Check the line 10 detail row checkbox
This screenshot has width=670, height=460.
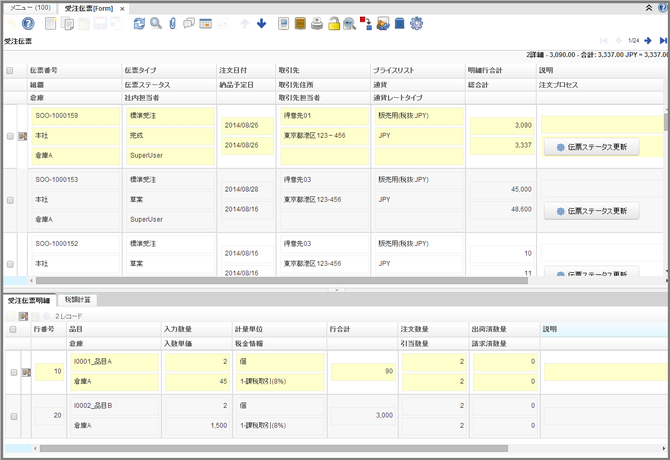[x=14, y=372]
